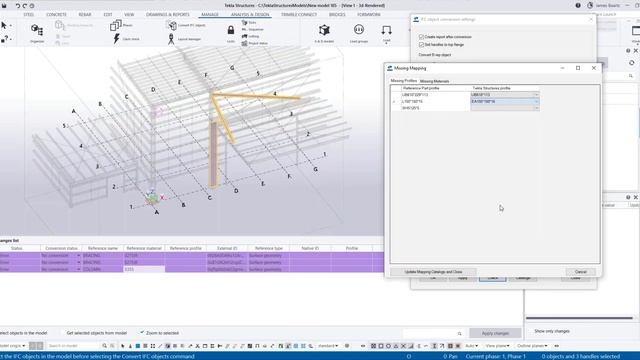Screen dimensions: 640x360
Task: Click Cancel in Missing Mapping dialog
Action: [x=580, y=272]
